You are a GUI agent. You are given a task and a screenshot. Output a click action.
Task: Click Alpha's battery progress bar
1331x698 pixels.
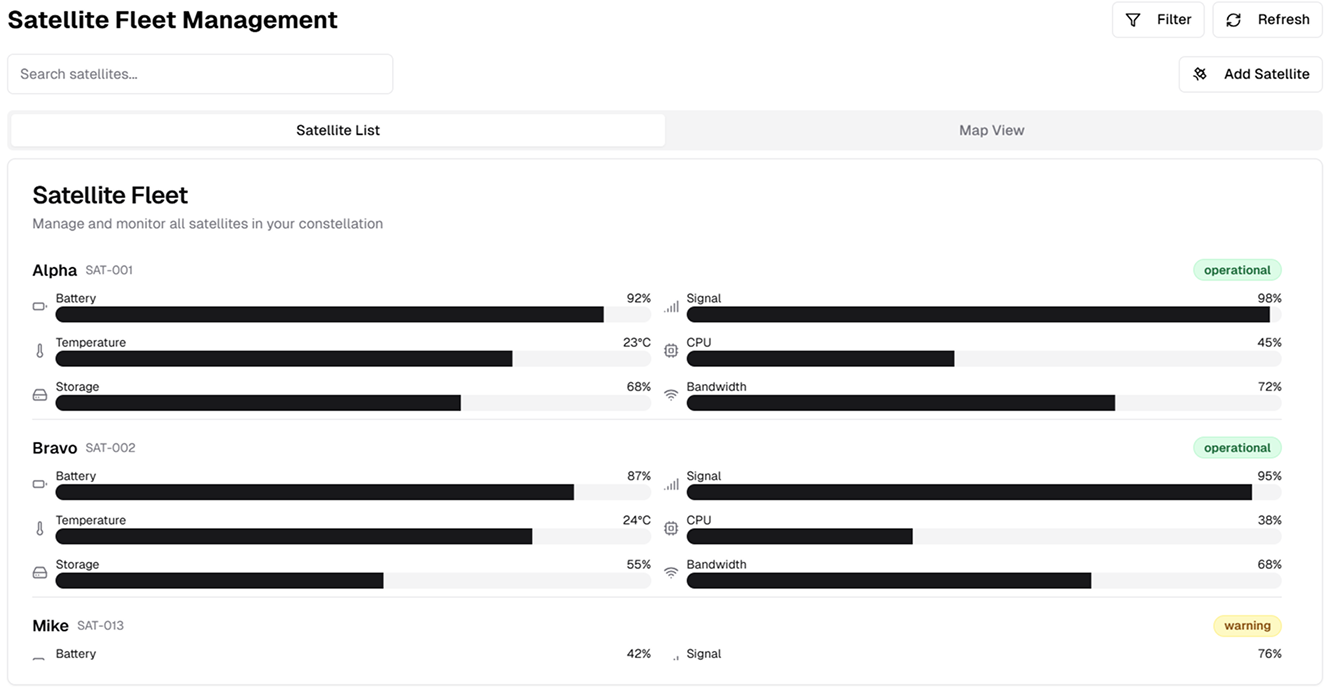click(353, 315)
